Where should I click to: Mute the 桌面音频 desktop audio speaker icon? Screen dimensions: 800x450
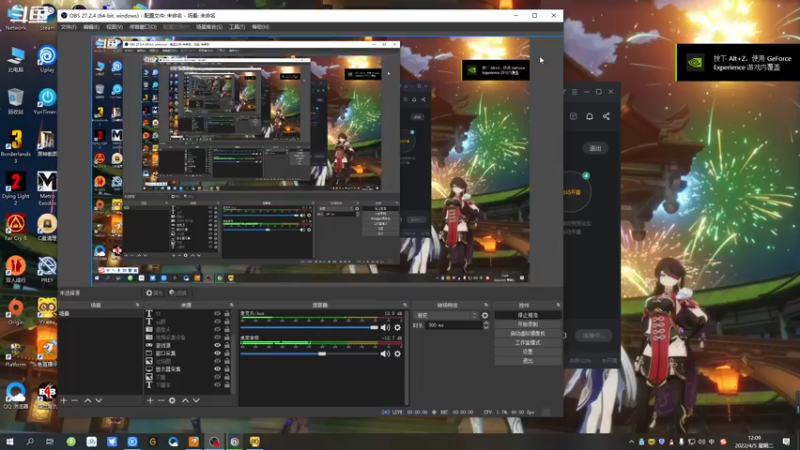385,354
